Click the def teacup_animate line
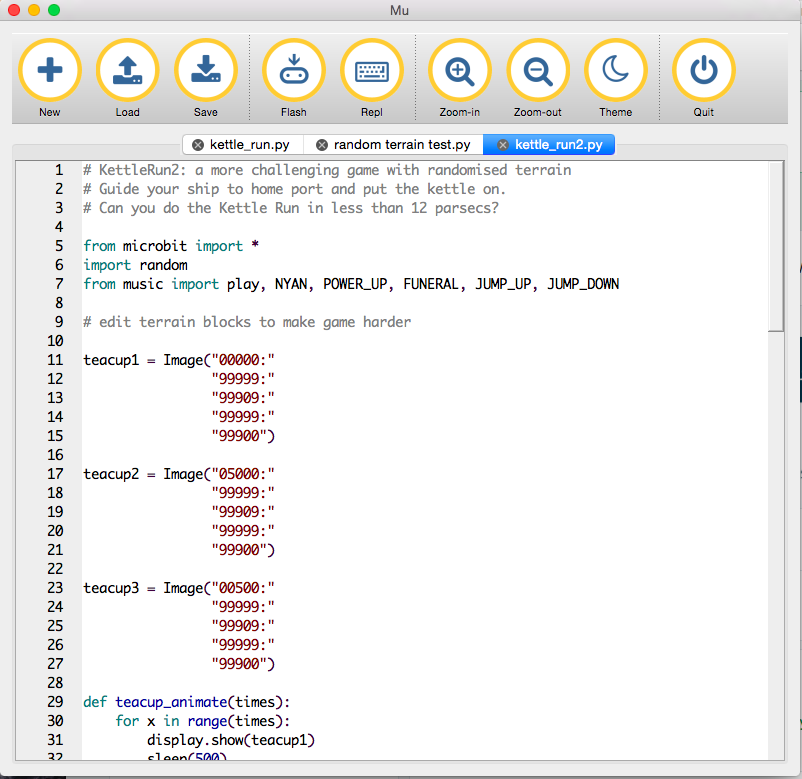The width and height of the screenshot is (802, 779). pyautogui.click(x=186, y=702)
